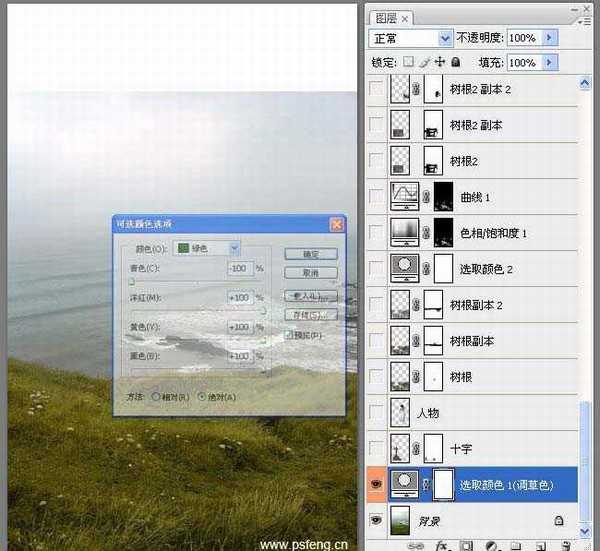Click the layers scrollbar down arrow

585,531
